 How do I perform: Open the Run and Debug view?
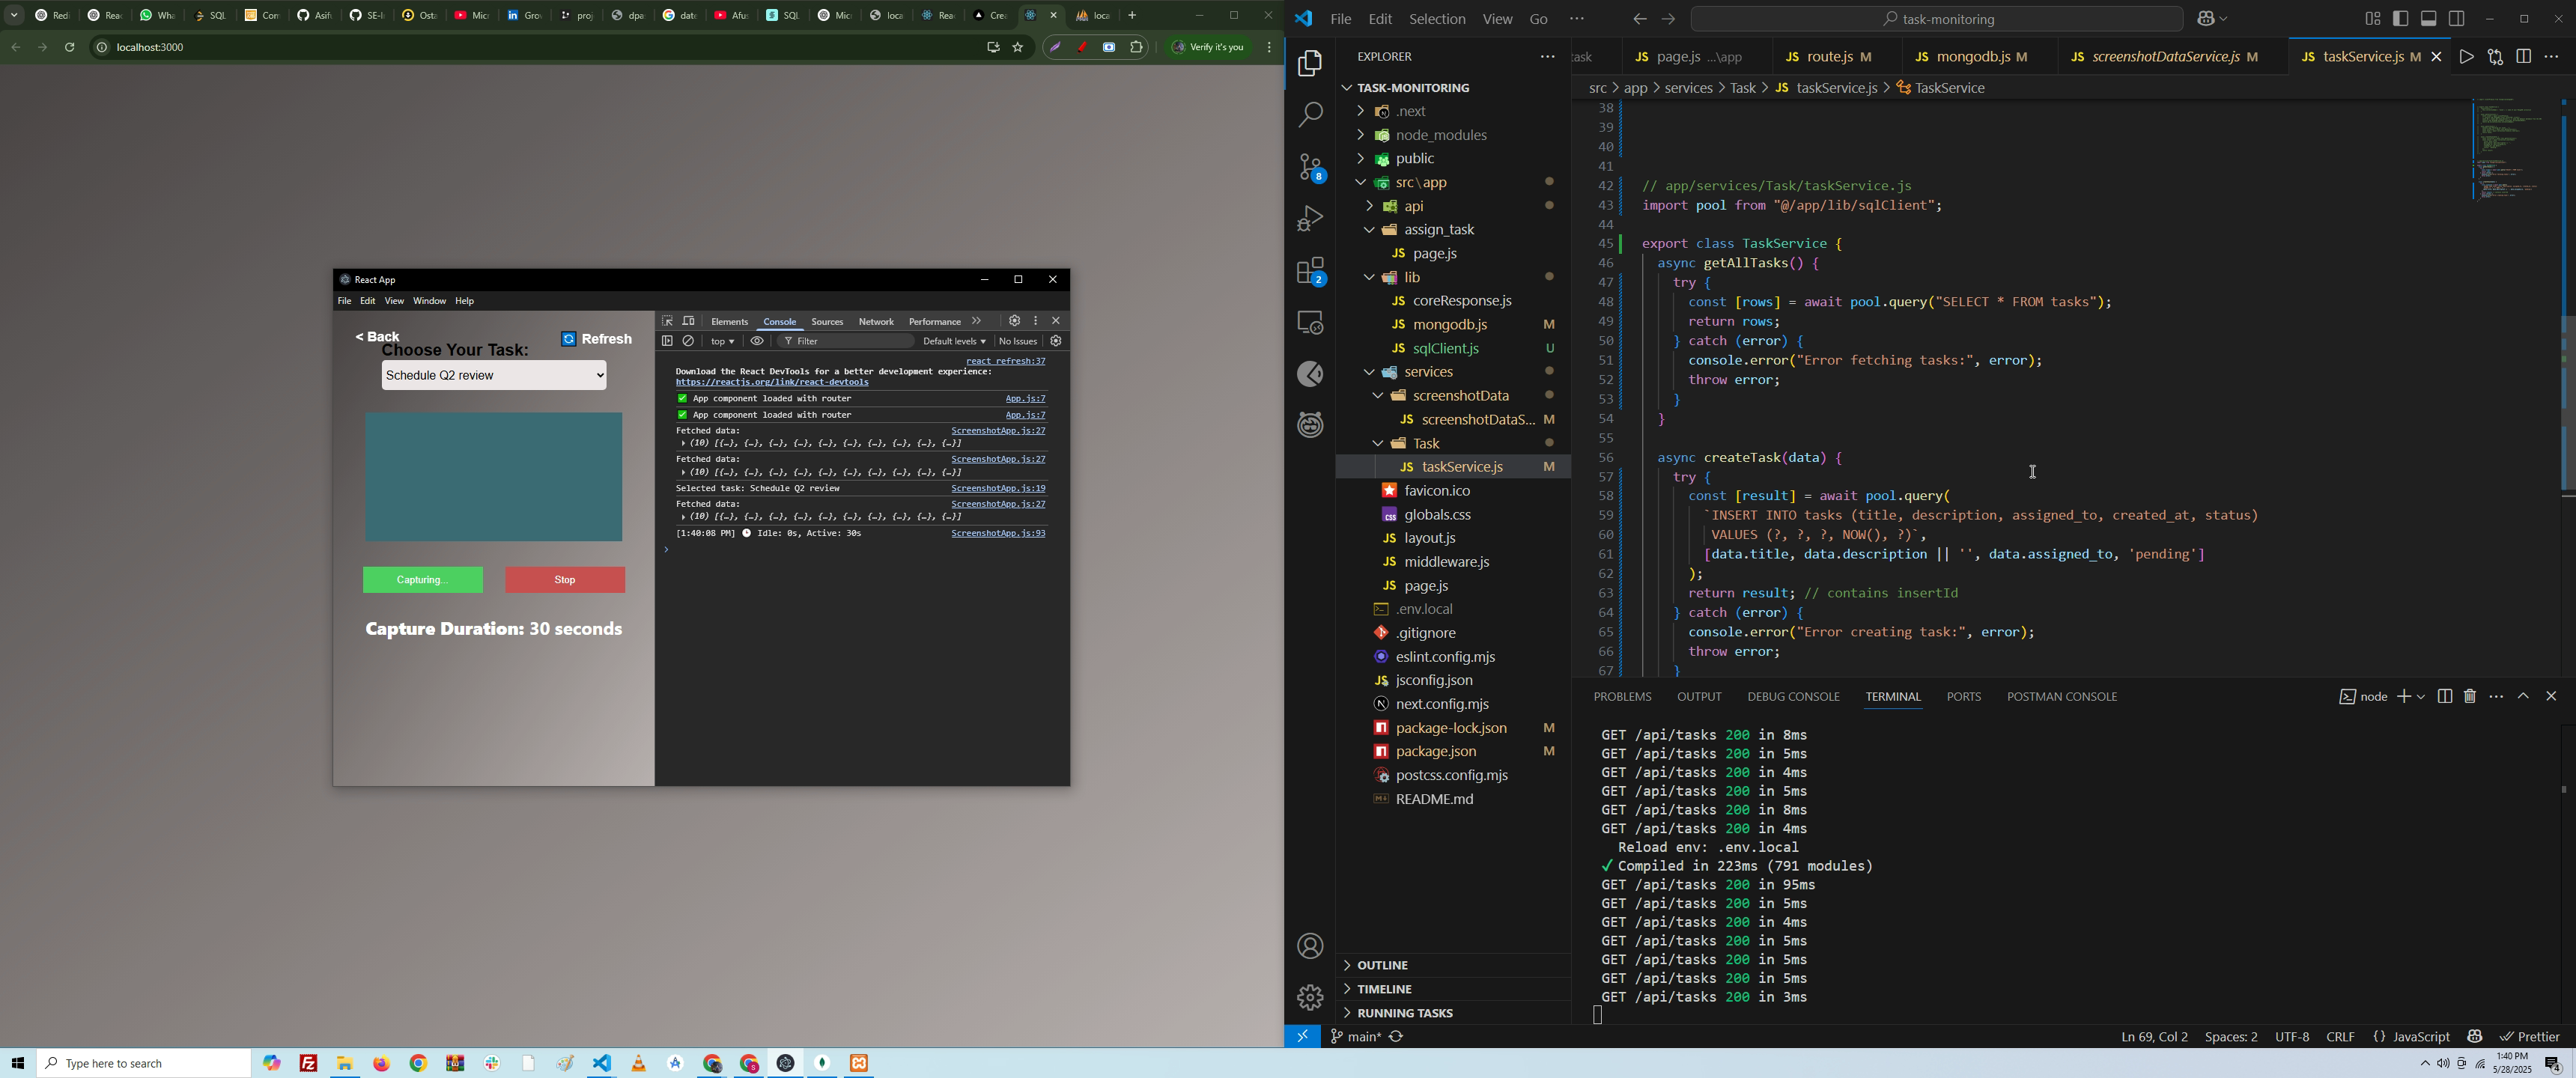point(1310,218)
